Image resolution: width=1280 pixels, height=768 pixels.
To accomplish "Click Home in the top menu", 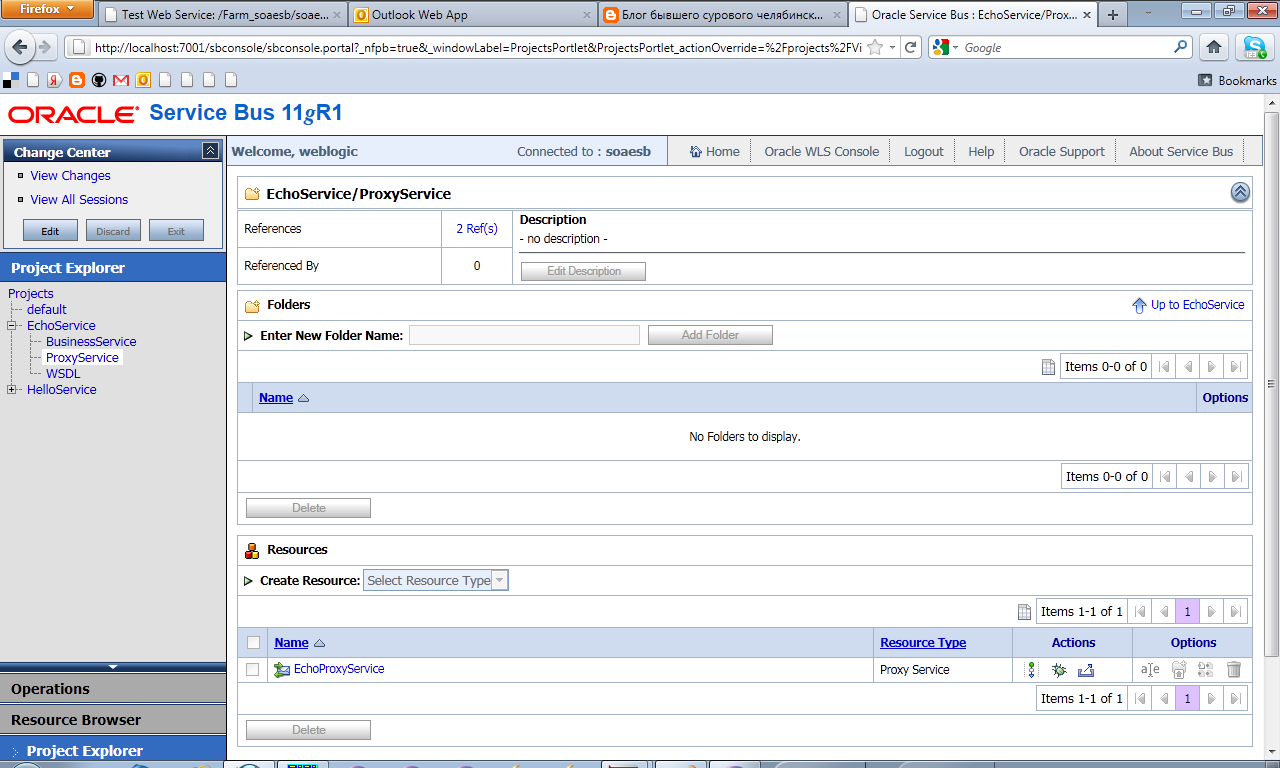I will pos(714,152).
